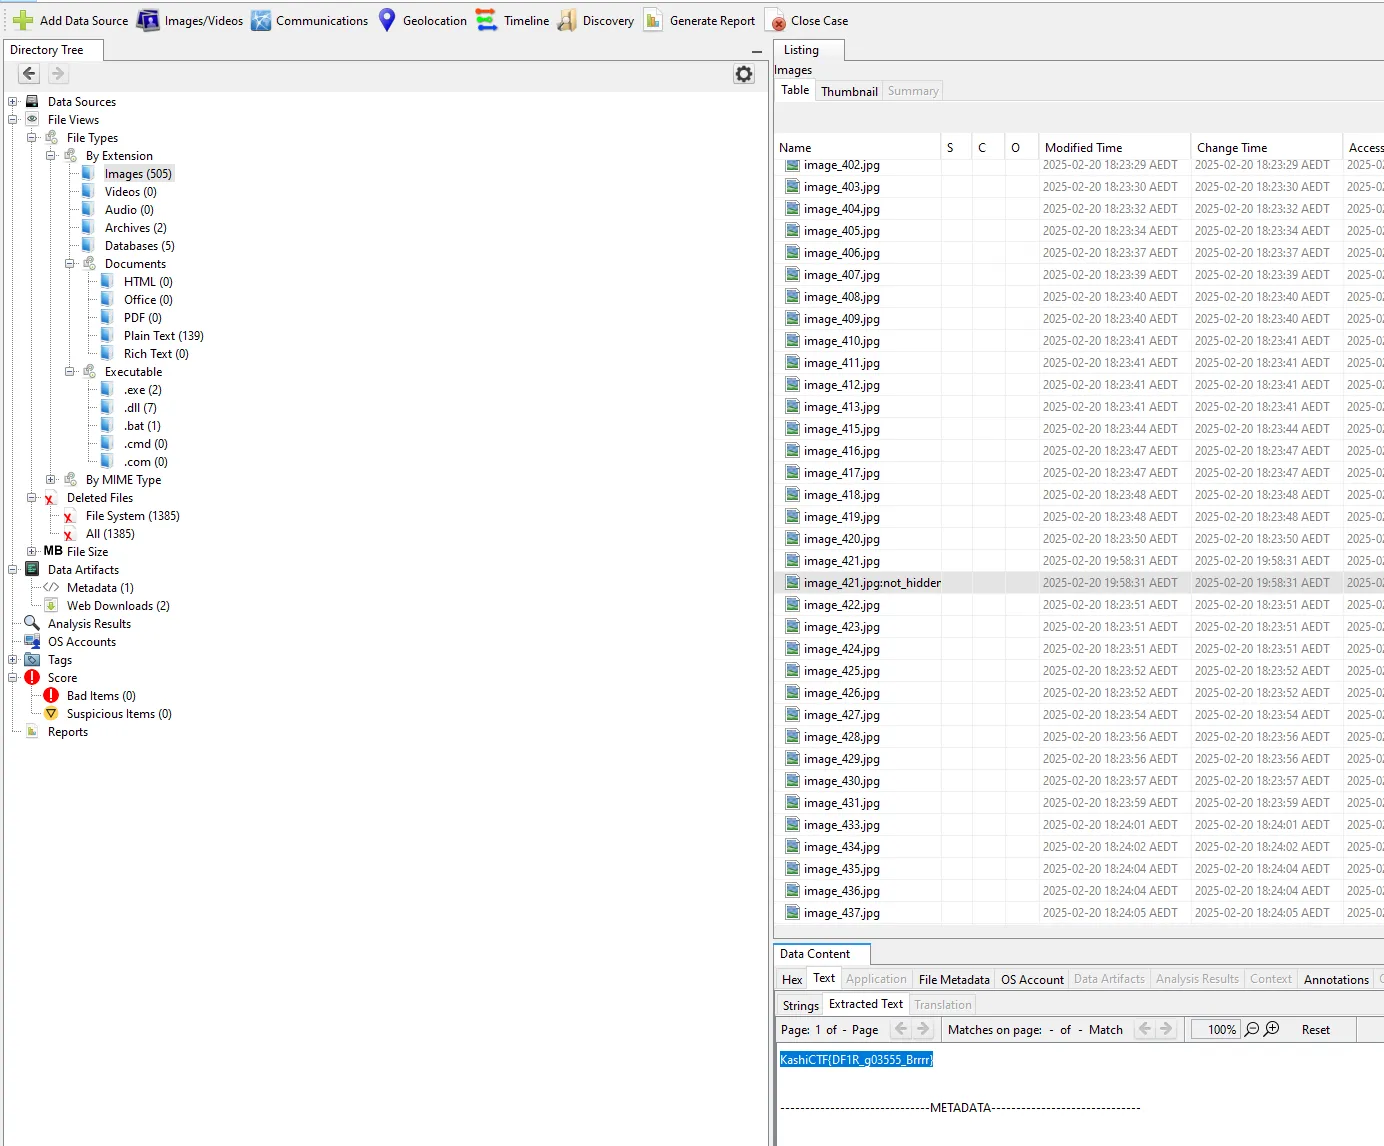1384x1146 pixels.
Task: Launch the Discovery tool
Action: [567, 20]
